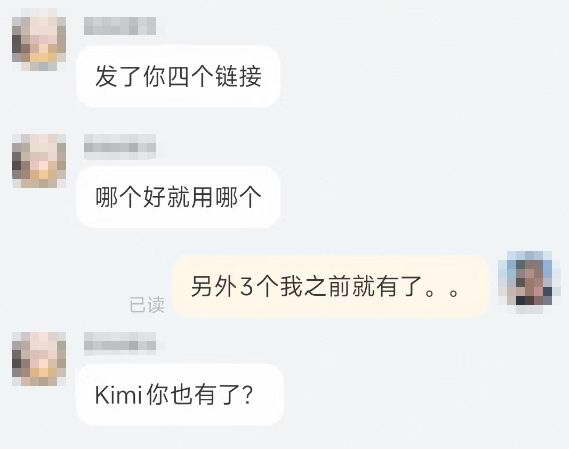Click blurred username above Kimi message
This screenshot has height=449, width=569.
pyautogui.click(x=120, y=343)
